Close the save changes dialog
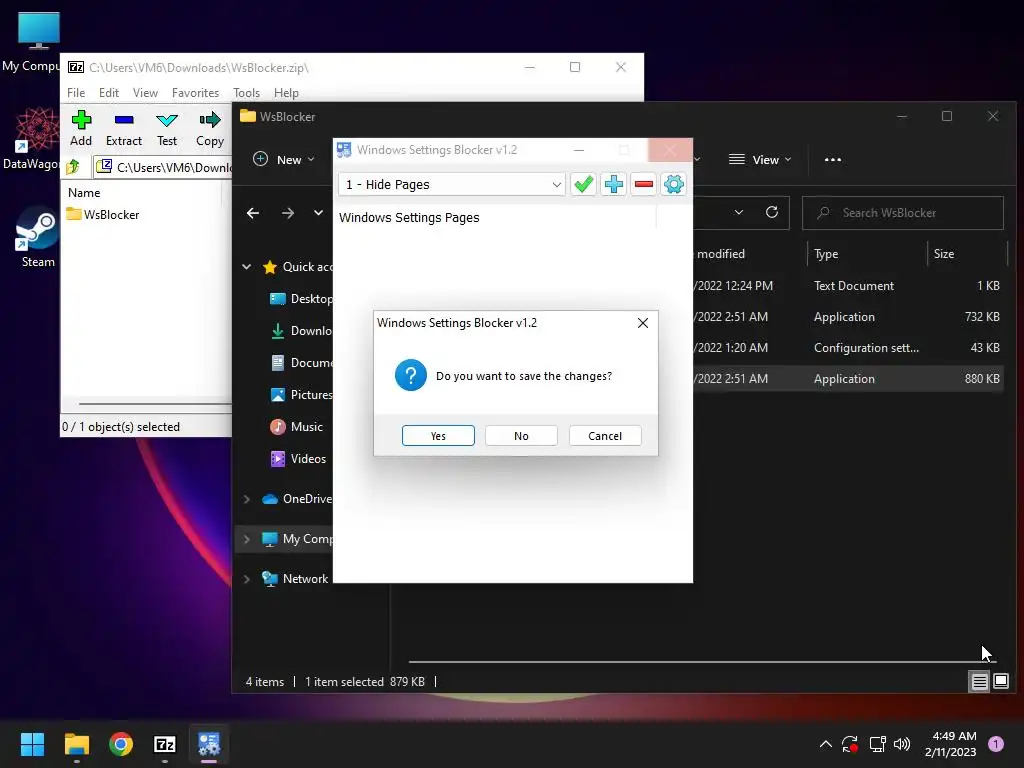Image resolution: width=1024 pixels, height=768 pixels. (x=643, y=323)
